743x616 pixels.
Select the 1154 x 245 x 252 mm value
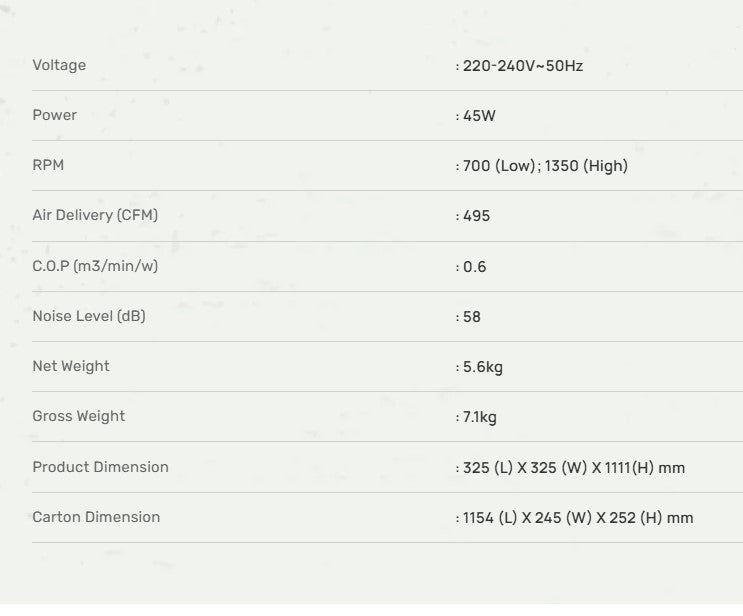pyautogui.click(x=578, y=518)
